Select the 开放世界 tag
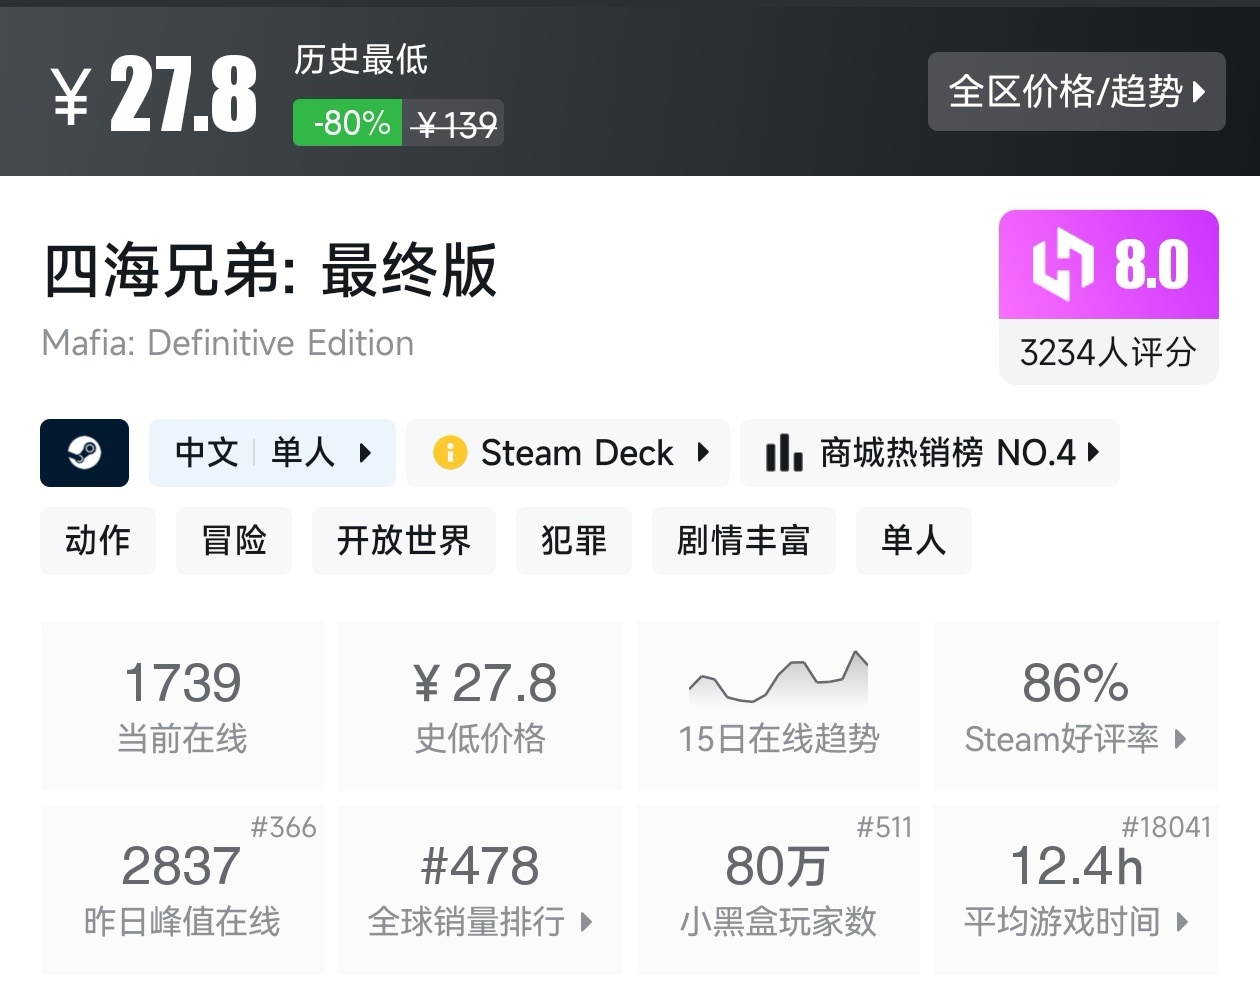 pos(404,541)
